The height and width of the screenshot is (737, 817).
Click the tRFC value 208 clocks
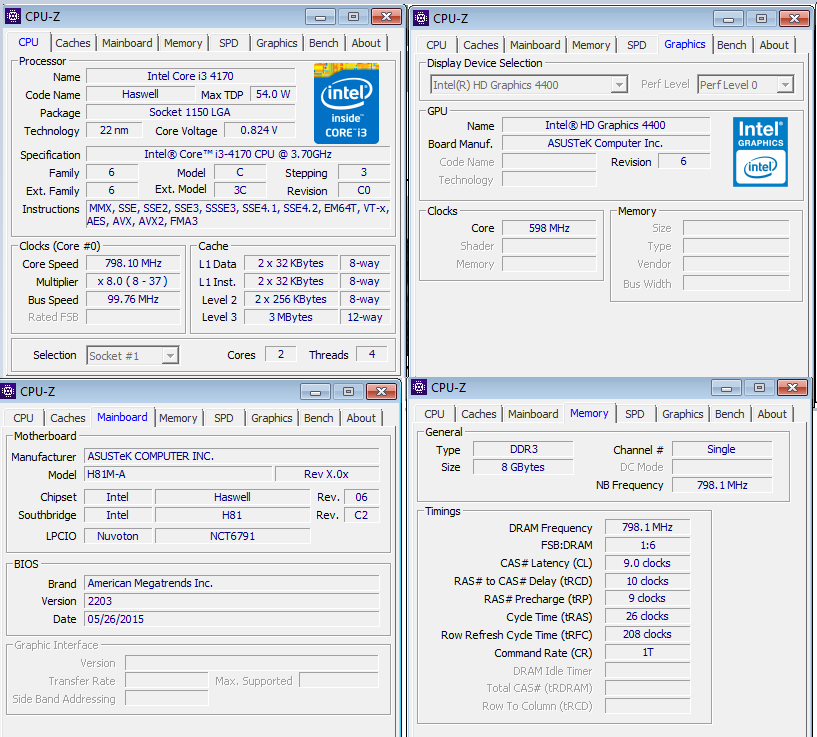(x=648, y=634)
